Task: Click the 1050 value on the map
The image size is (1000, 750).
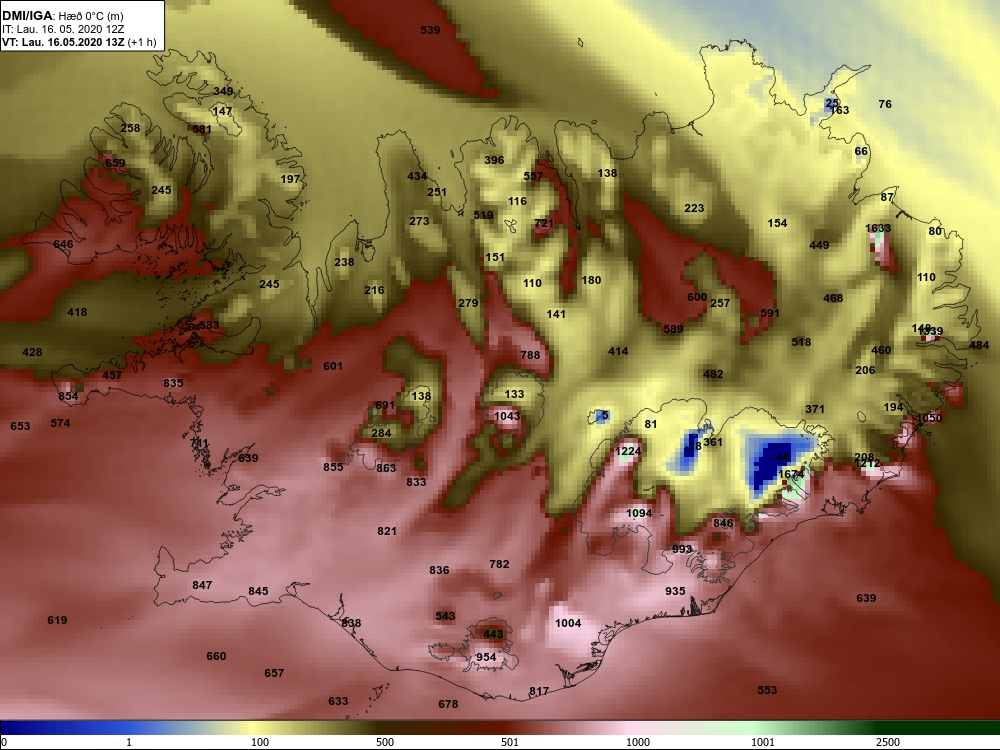Action: [929, 418]
